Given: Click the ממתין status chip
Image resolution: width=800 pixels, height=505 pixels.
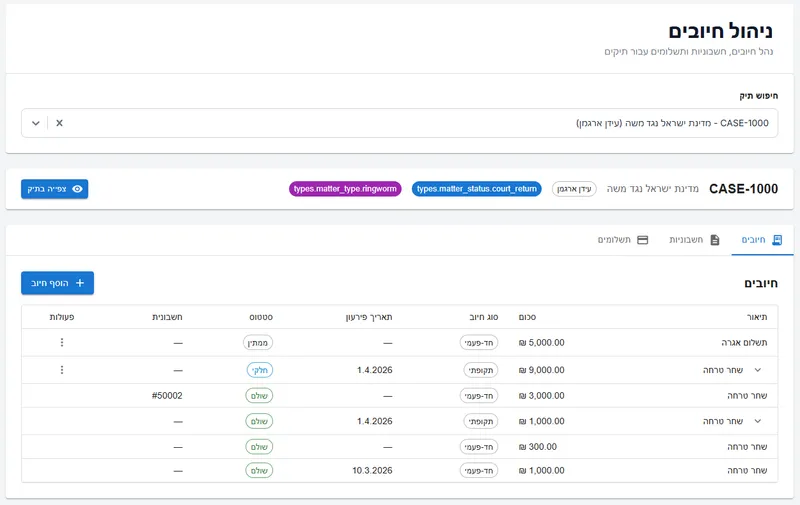Looking at the screenshot, I should tap(259, 342).
